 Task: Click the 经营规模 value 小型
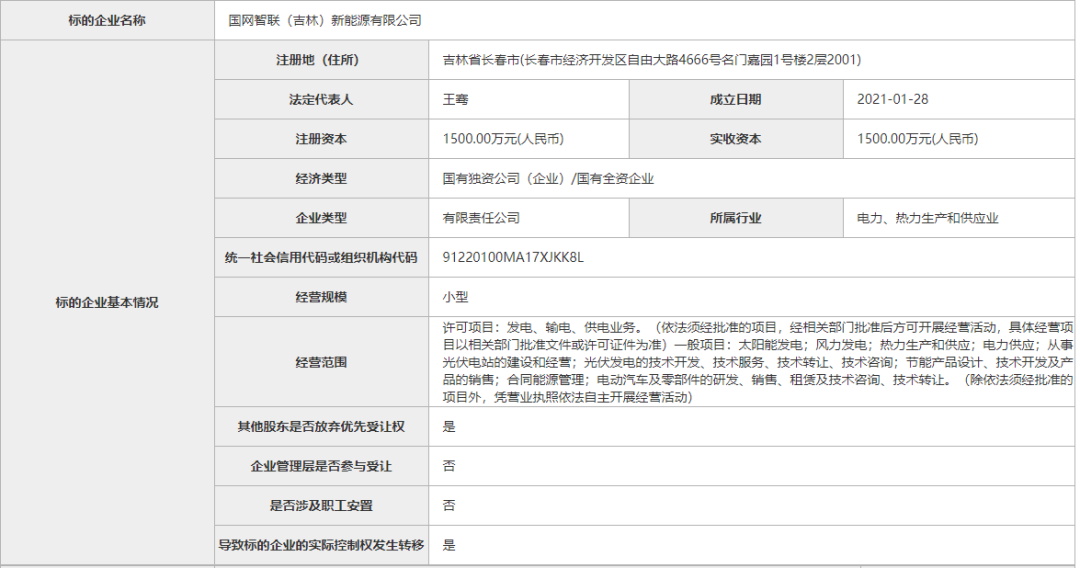pyautogui.click(x=456, y=297)
